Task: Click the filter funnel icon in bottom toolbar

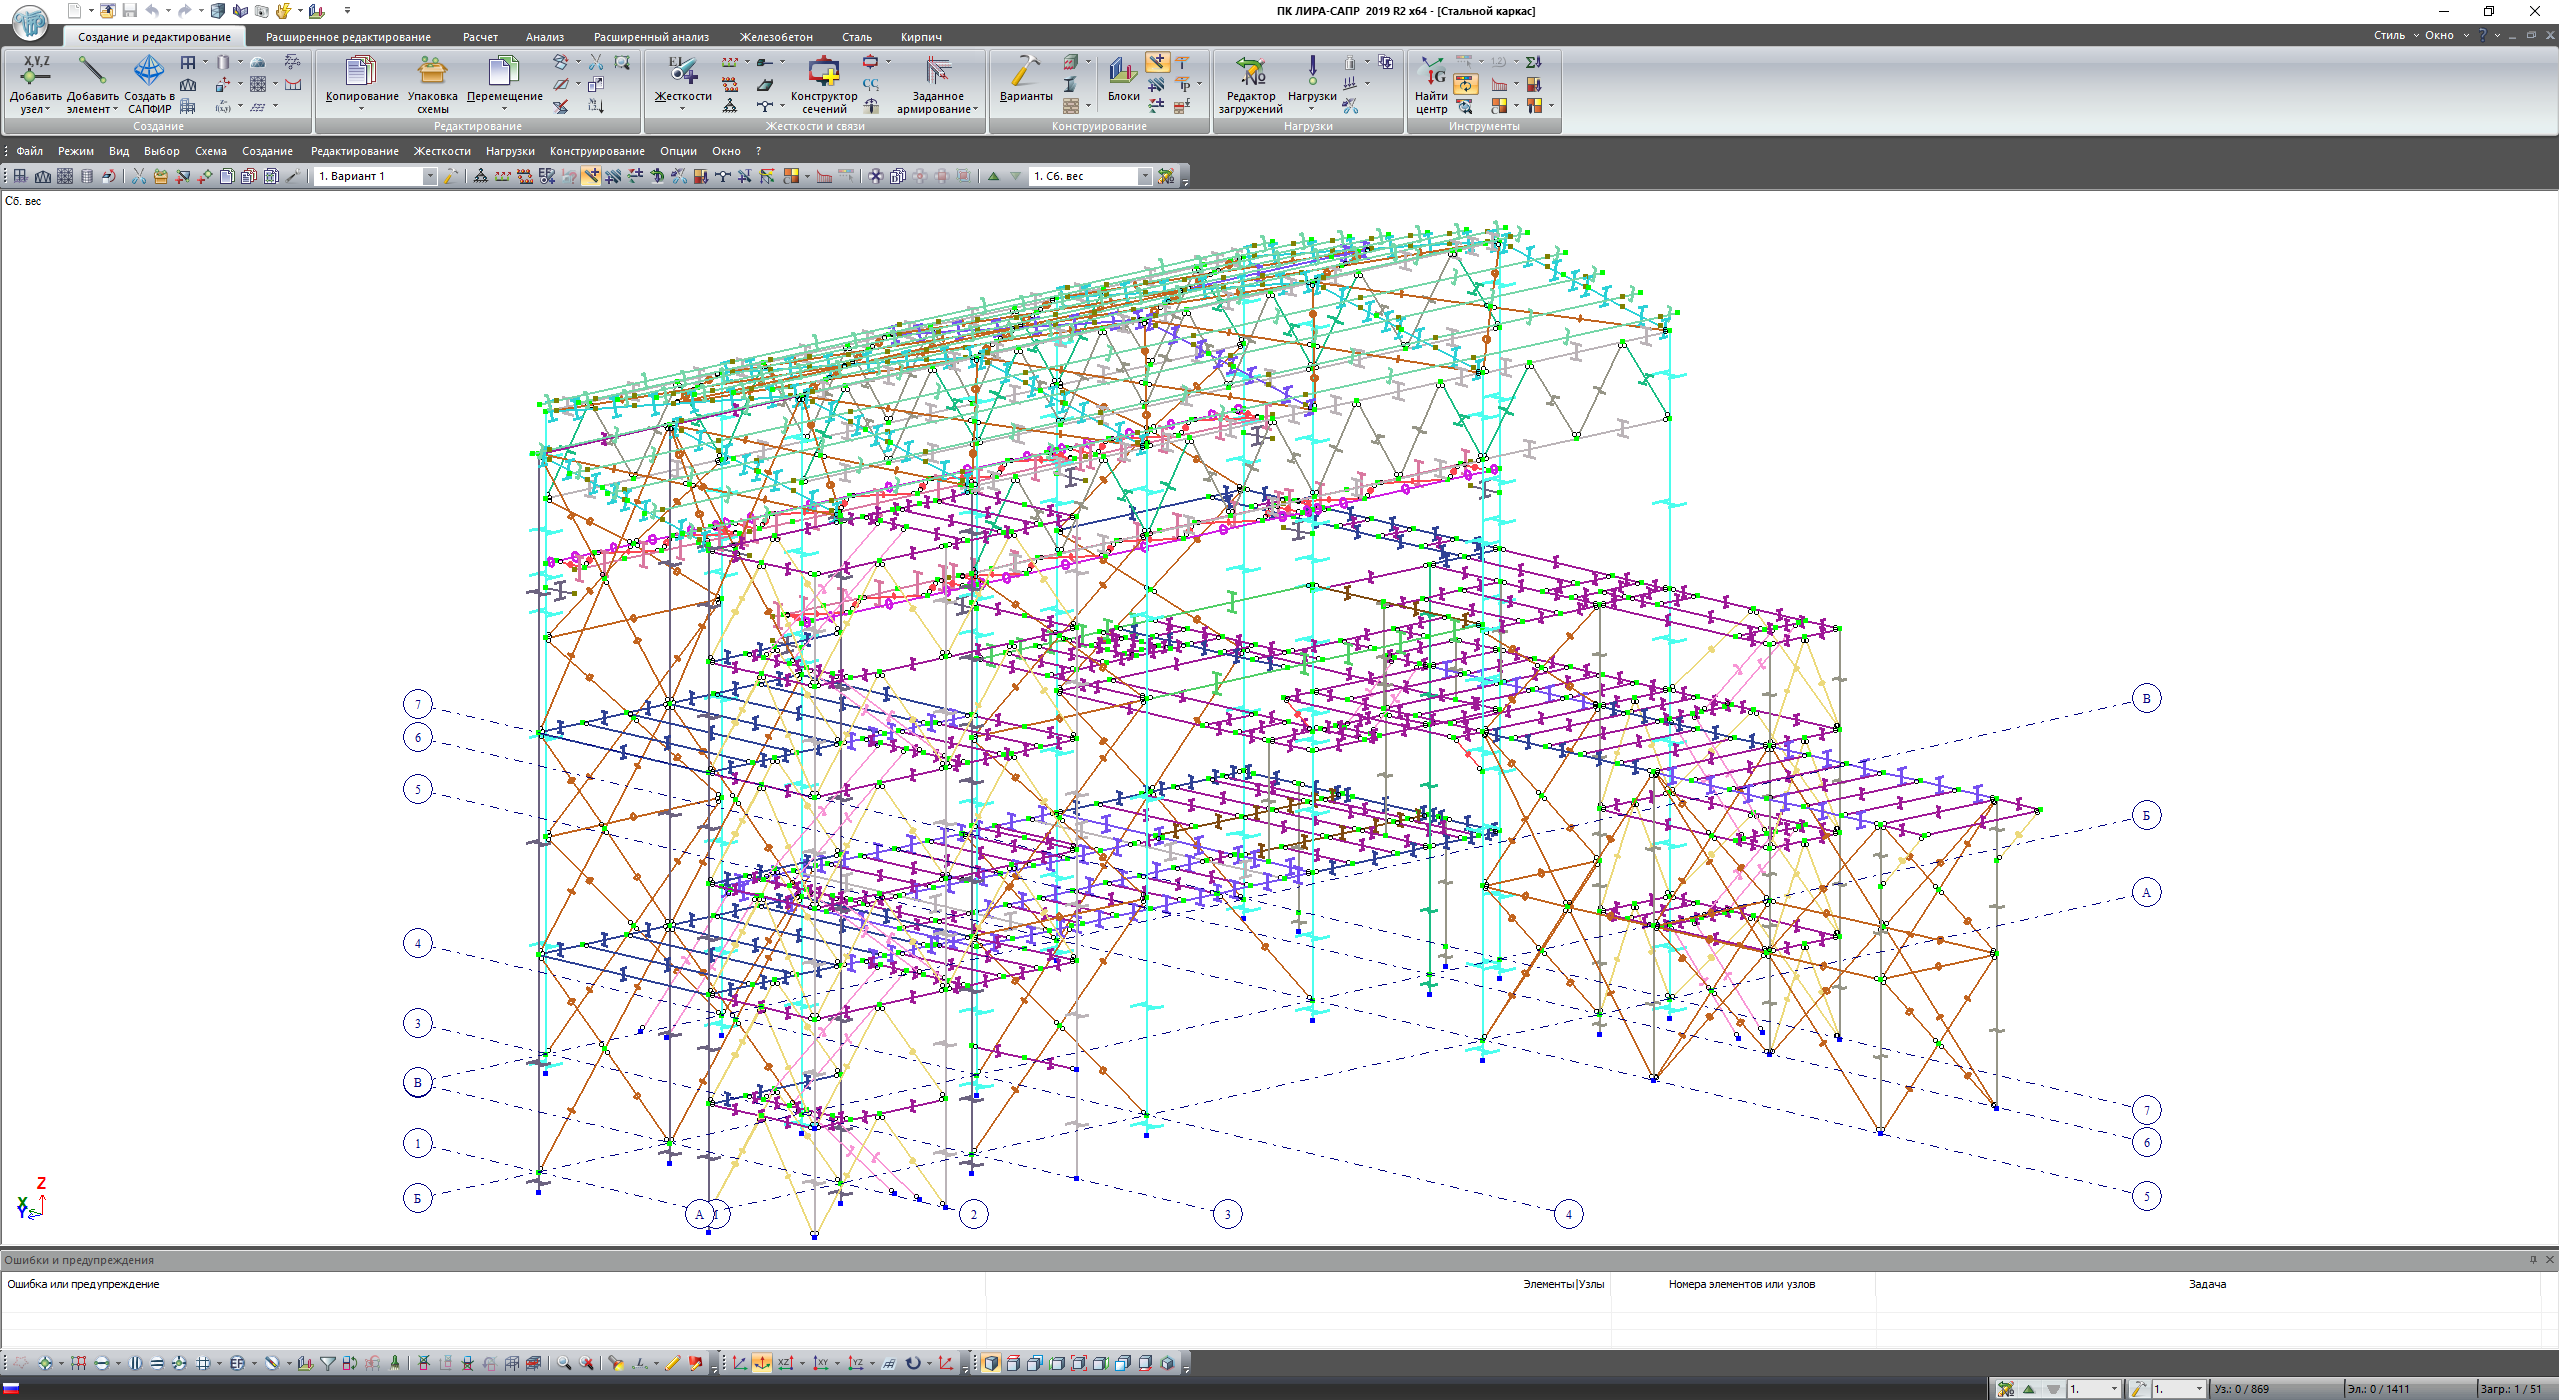Action: 327,1363
